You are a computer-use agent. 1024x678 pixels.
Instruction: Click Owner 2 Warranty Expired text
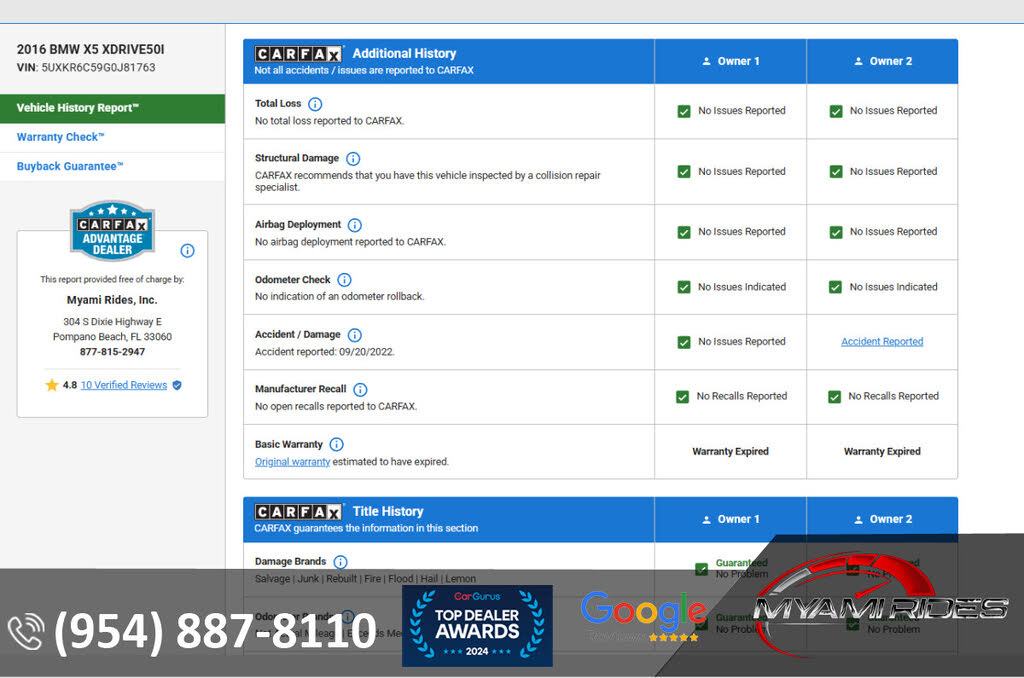pos(882,452)
